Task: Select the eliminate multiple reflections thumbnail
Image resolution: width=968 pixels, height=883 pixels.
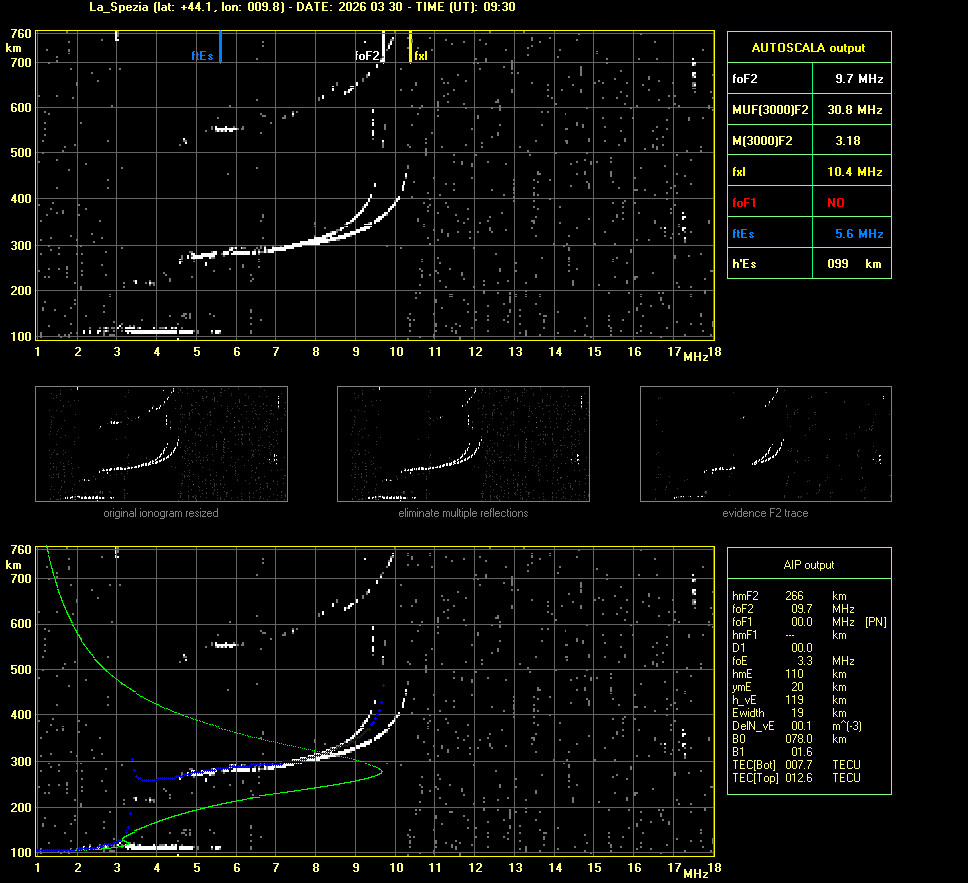Action: [x=463, y=444]
